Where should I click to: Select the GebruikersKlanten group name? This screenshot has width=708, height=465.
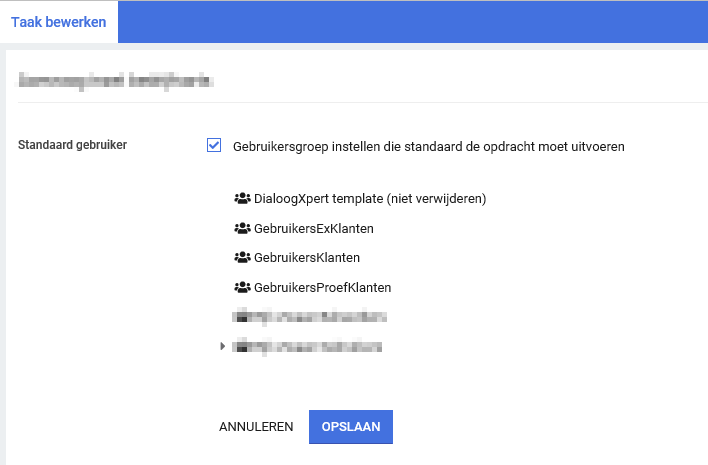[307, 258]
